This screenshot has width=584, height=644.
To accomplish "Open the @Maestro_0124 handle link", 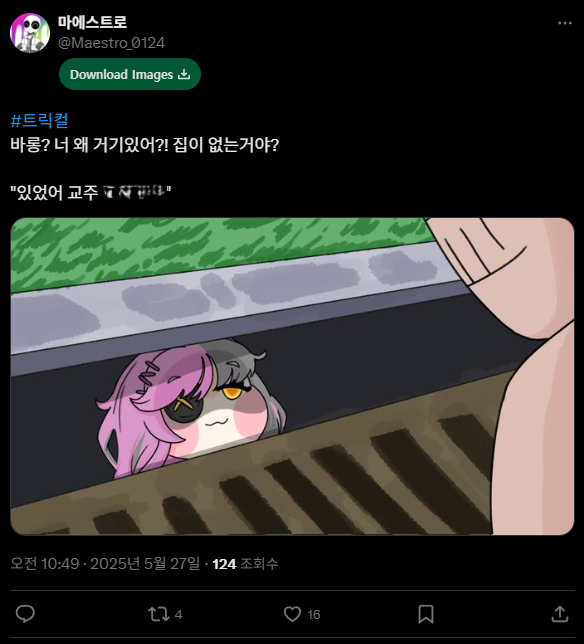I will point(111,43).
